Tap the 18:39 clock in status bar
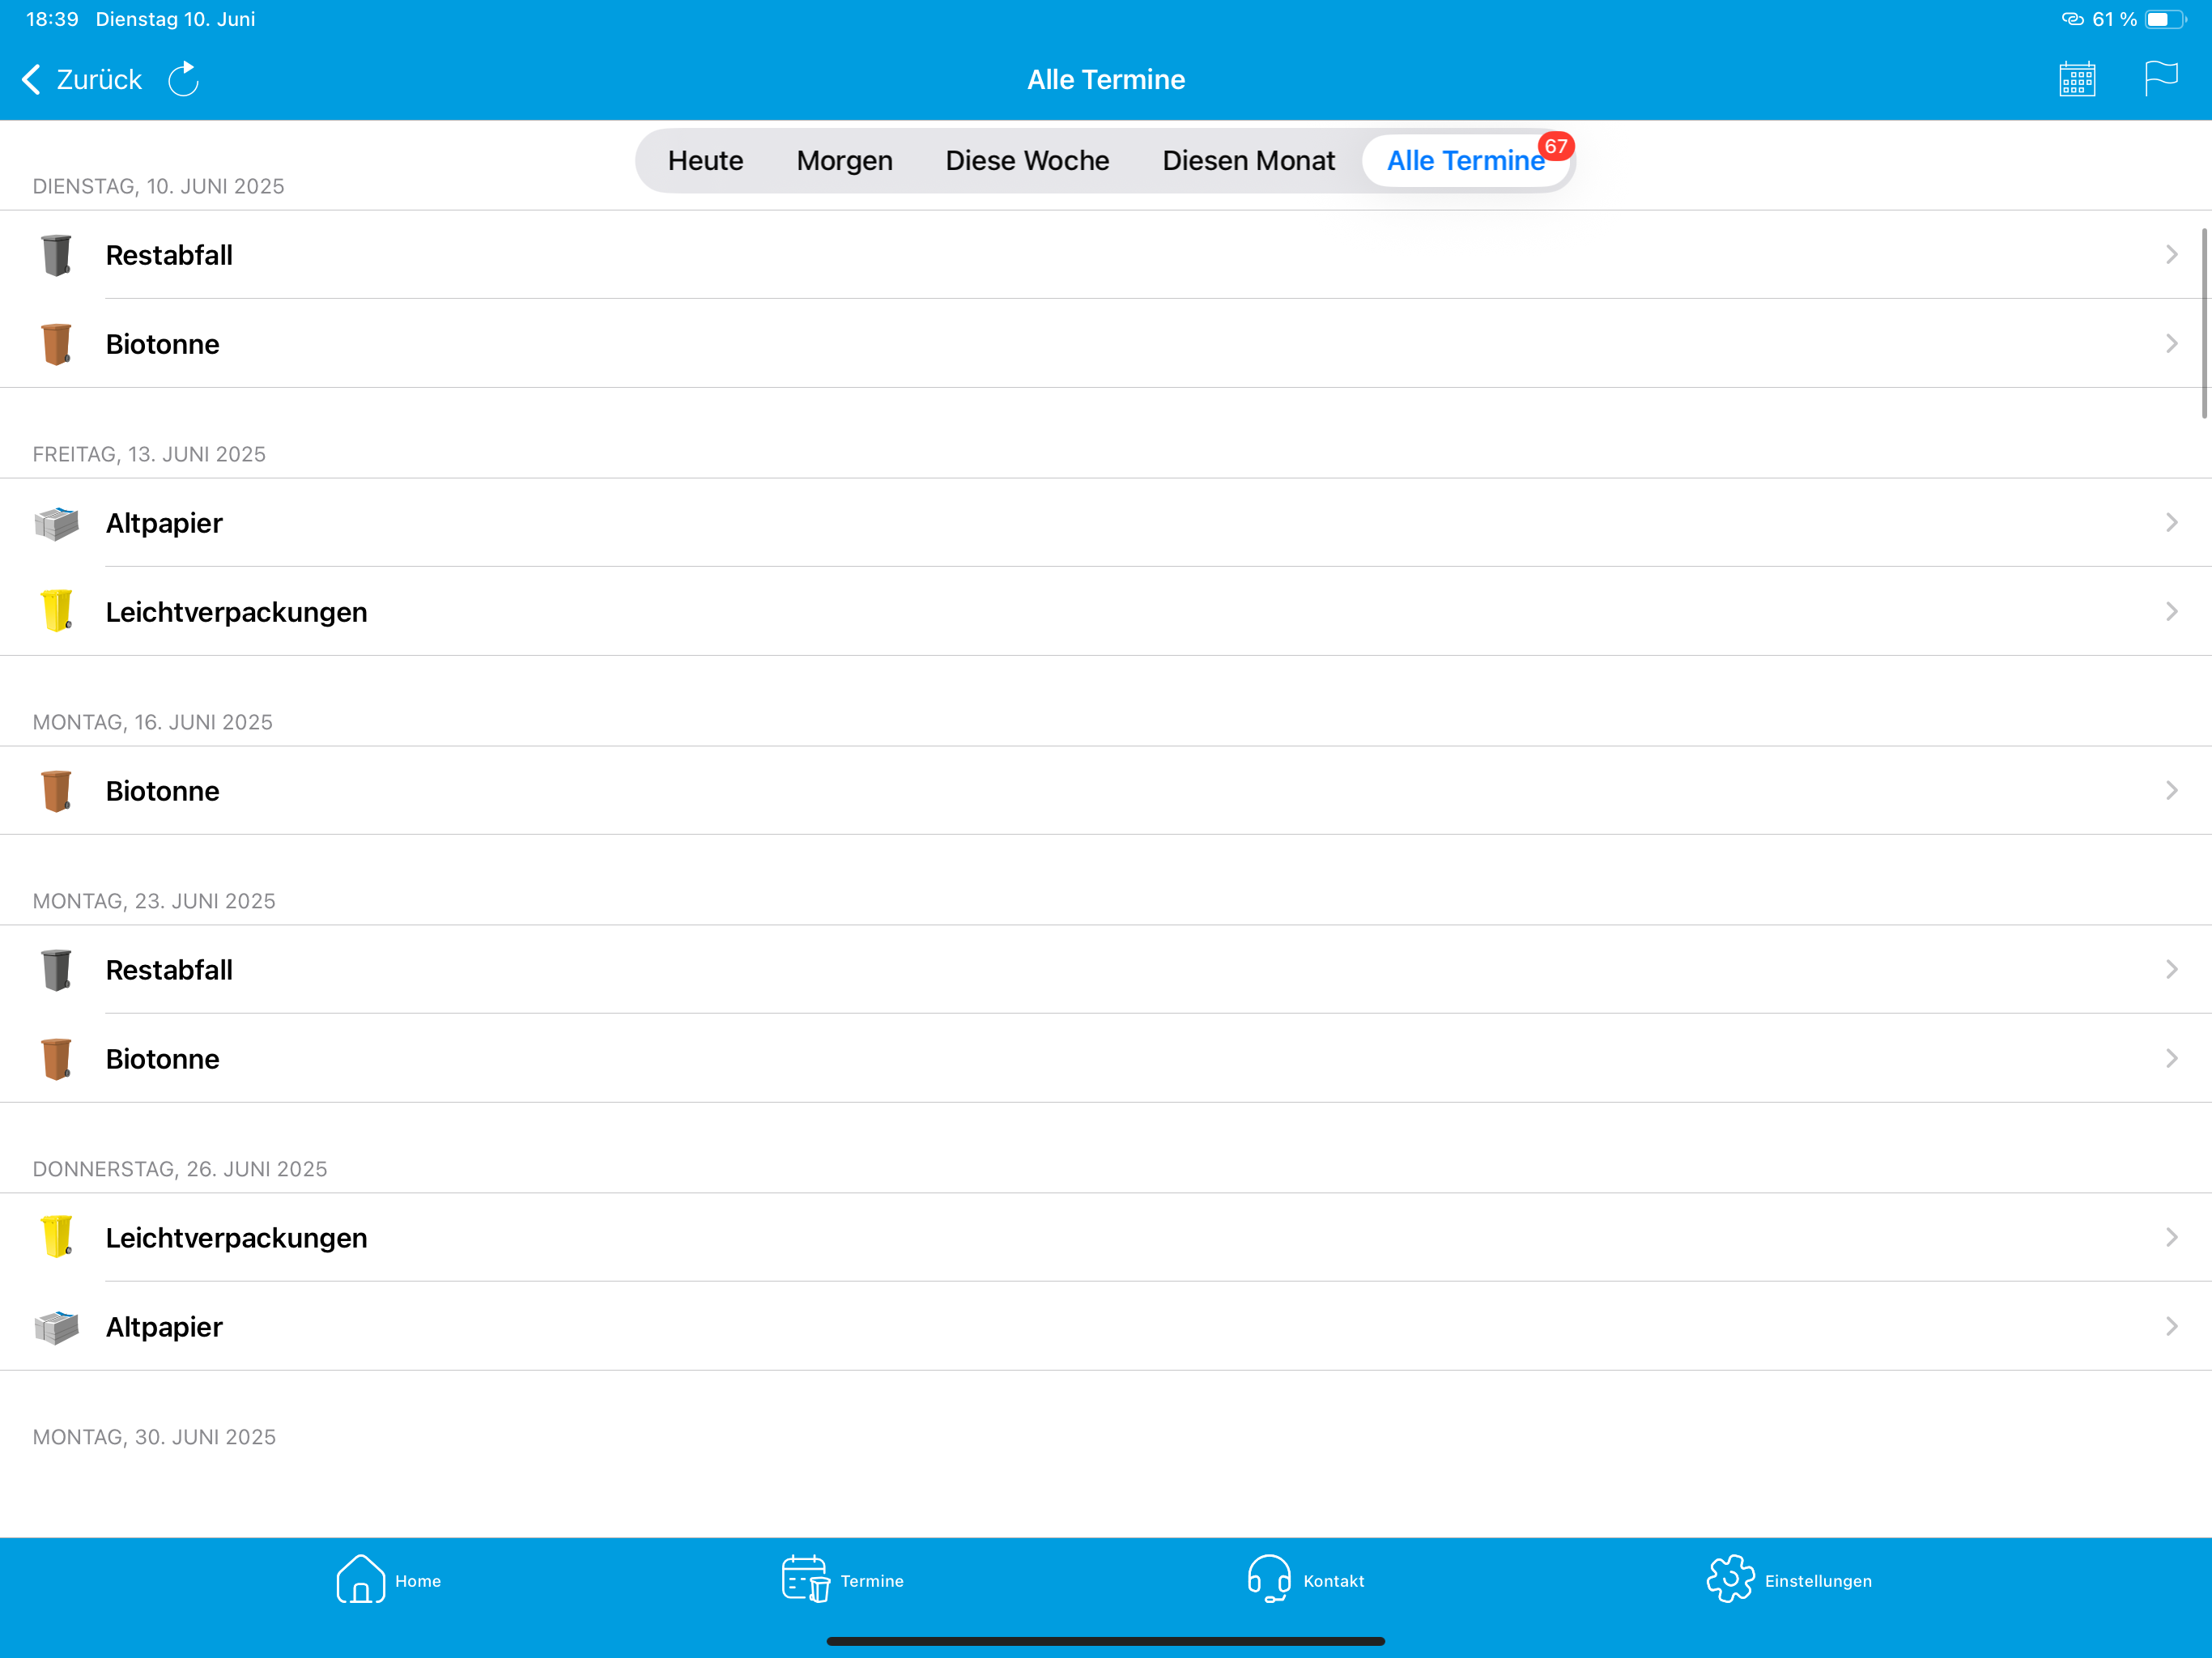Image resolution: width=2212 pixels, height=1658 pixels. pyautogui.click(x=52, y=19)
